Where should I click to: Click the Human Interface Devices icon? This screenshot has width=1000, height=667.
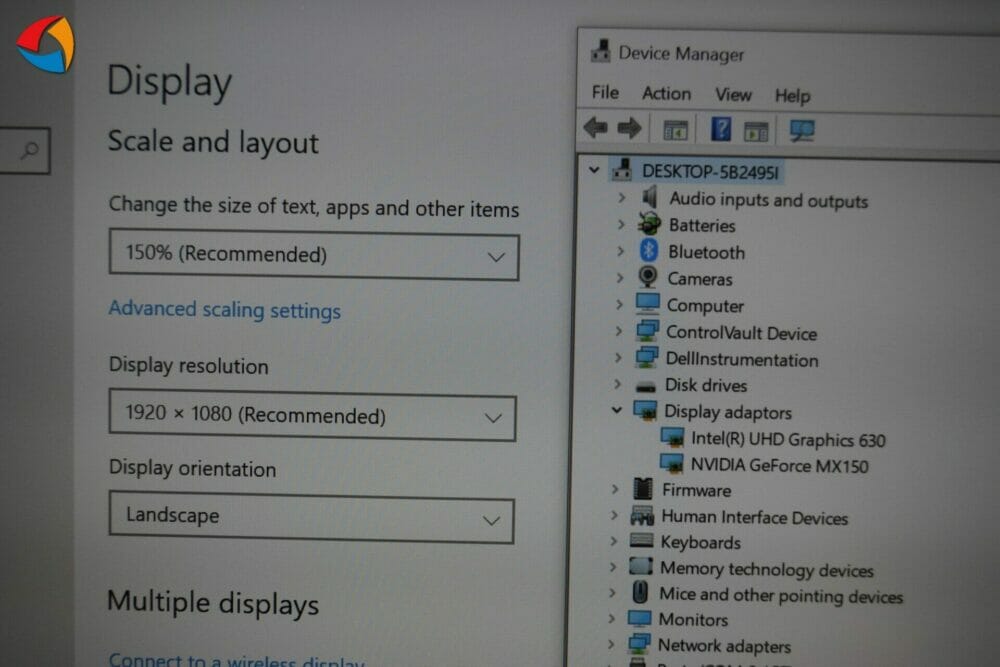642,515
